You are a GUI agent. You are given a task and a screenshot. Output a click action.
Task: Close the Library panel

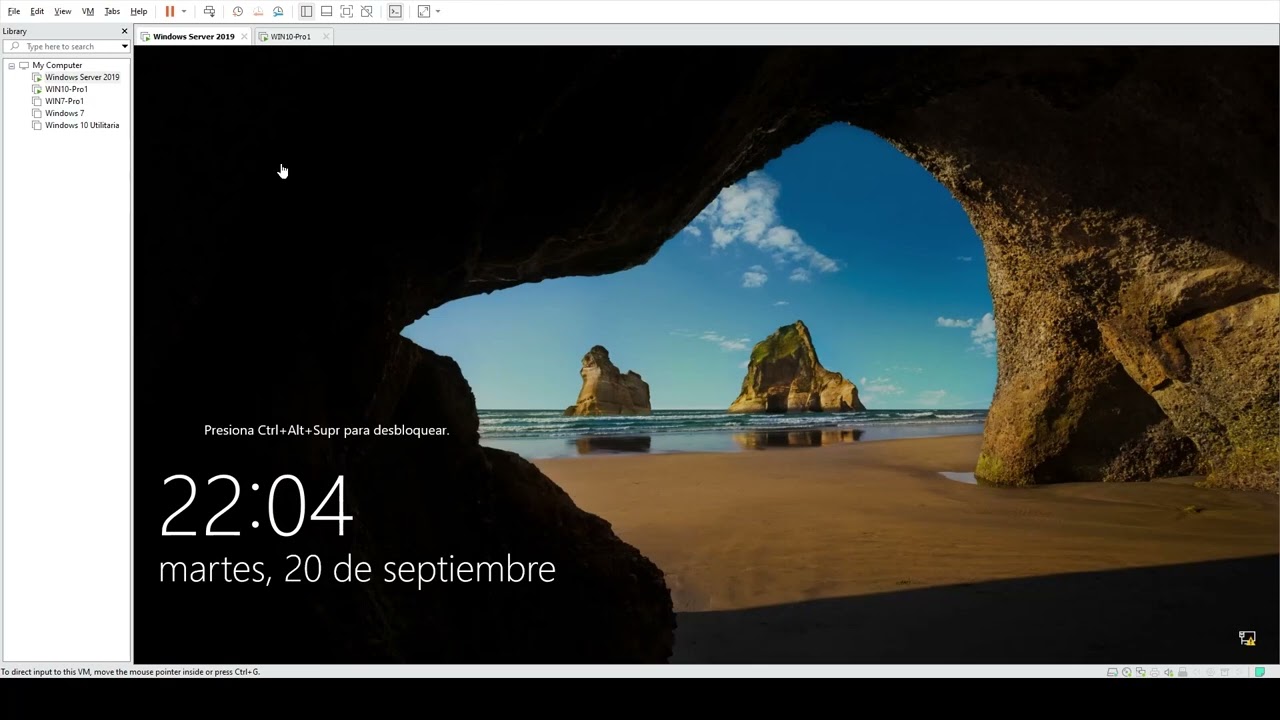[124, 31]
